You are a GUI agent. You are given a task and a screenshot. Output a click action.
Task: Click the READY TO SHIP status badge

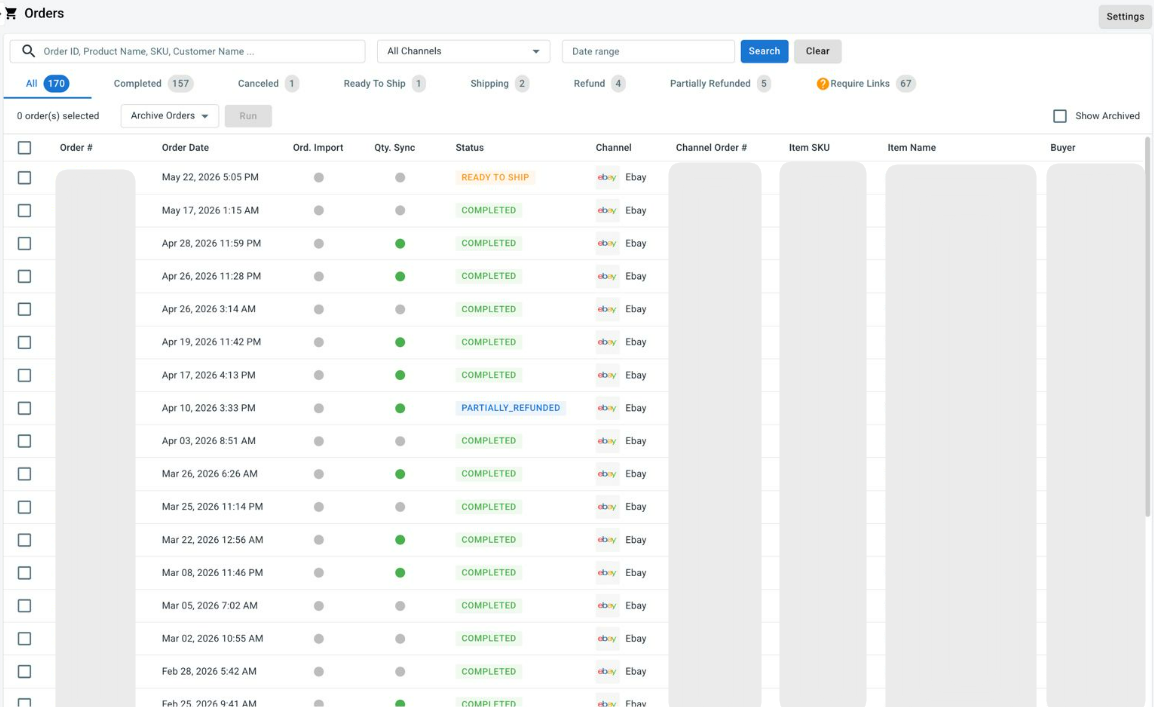[x=495, y=177]
